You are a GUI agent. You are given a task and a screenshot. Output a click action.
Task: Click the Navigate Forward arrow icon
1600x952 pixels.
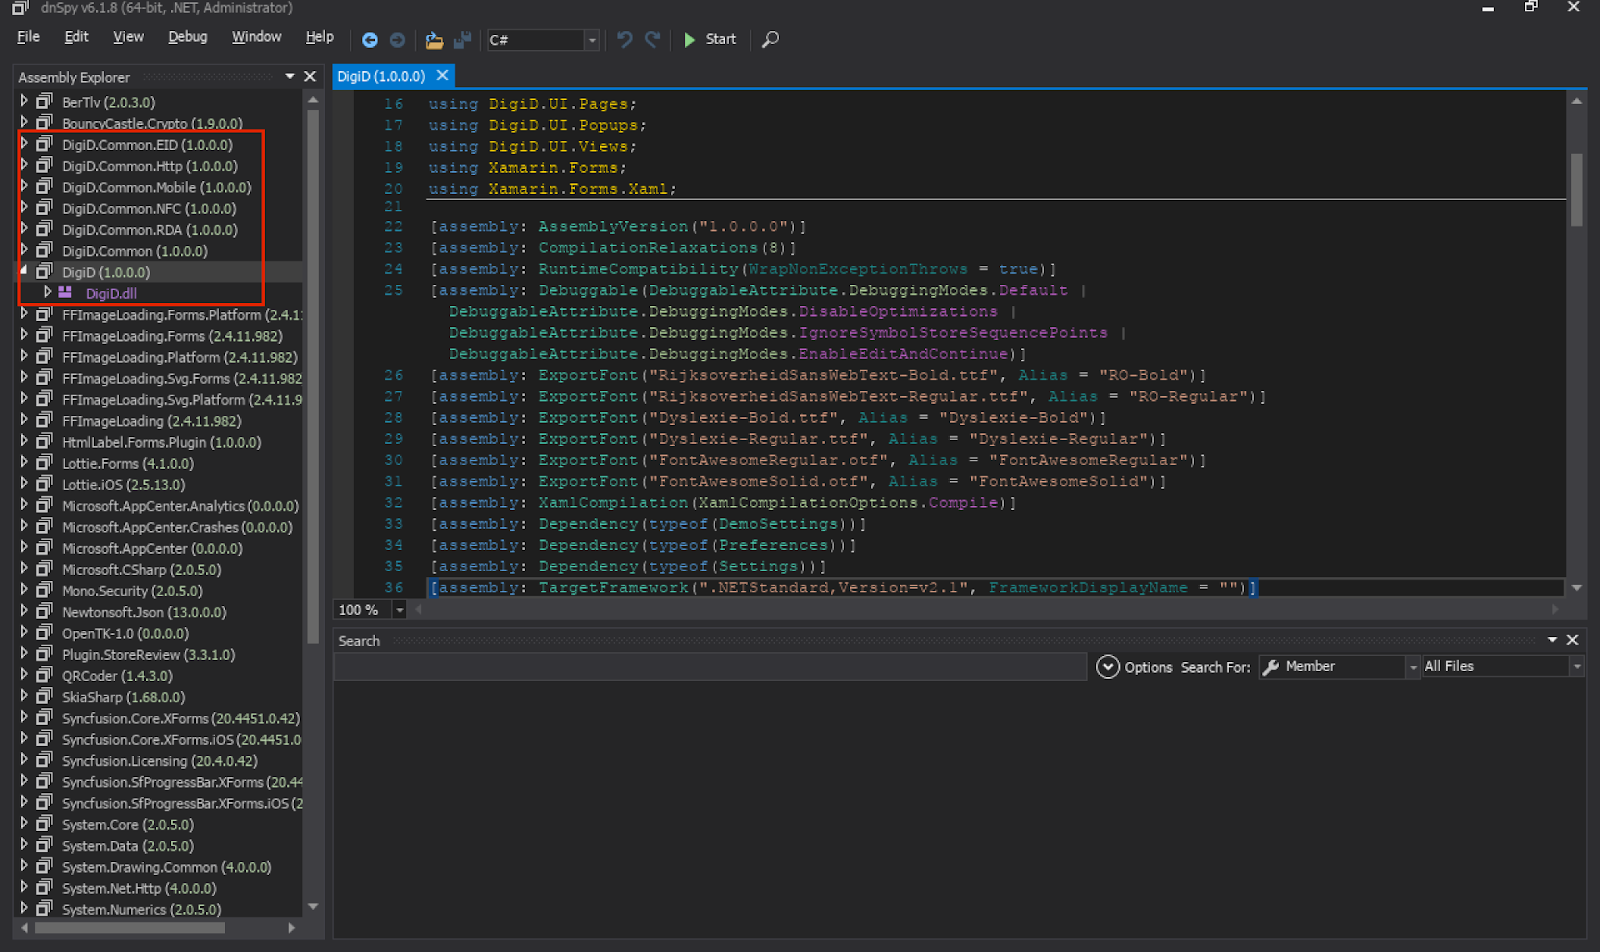(397, 40)
